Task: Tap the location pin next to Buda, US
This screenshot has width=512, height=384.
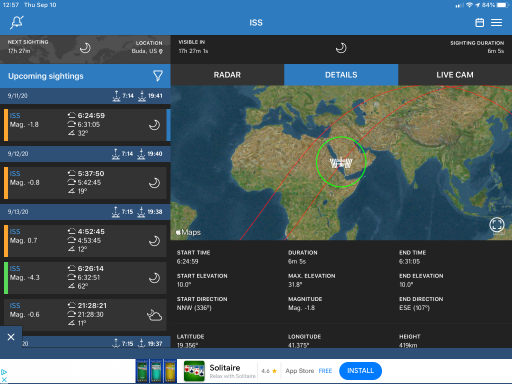Action: (161, 51)
